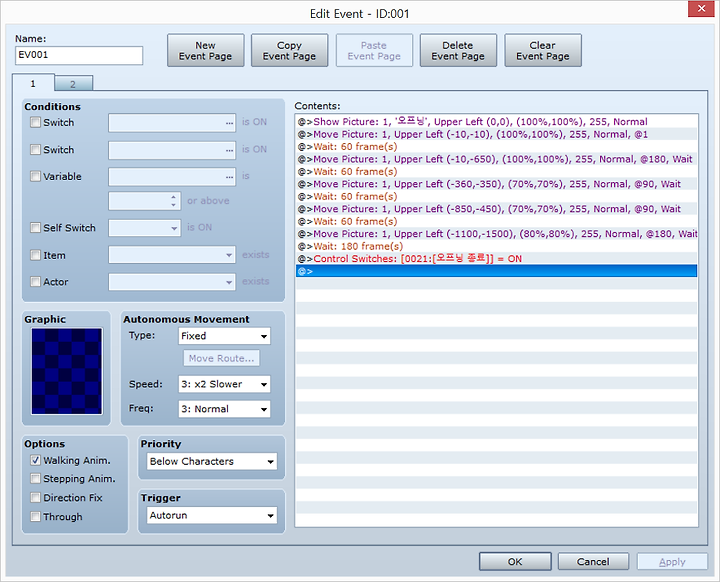720x582 pixels.
Task: Select the Wait: 180 frame(s) line
Action: tap(496, 246)
